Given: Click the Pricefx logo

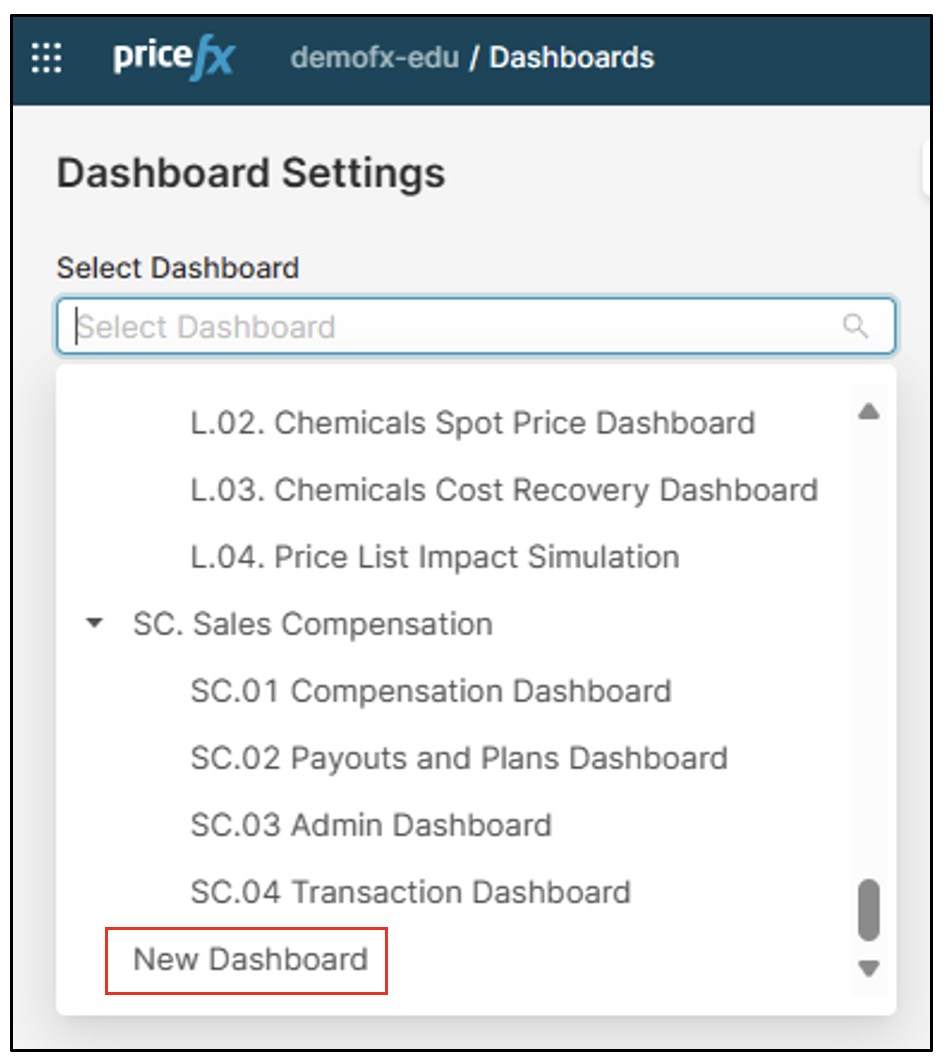Looking at the screenshot, I should click(173, 57).
